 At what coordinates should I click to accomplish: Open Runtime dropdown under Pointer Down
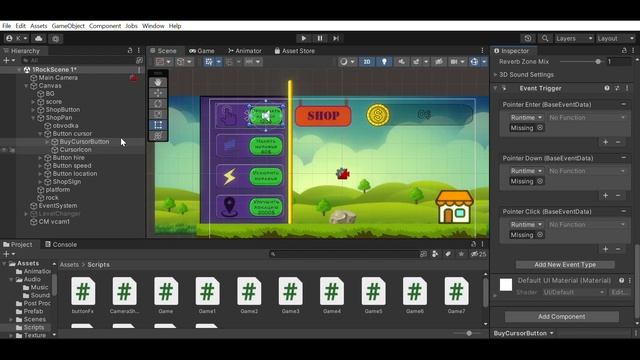(x=526, y=171)
